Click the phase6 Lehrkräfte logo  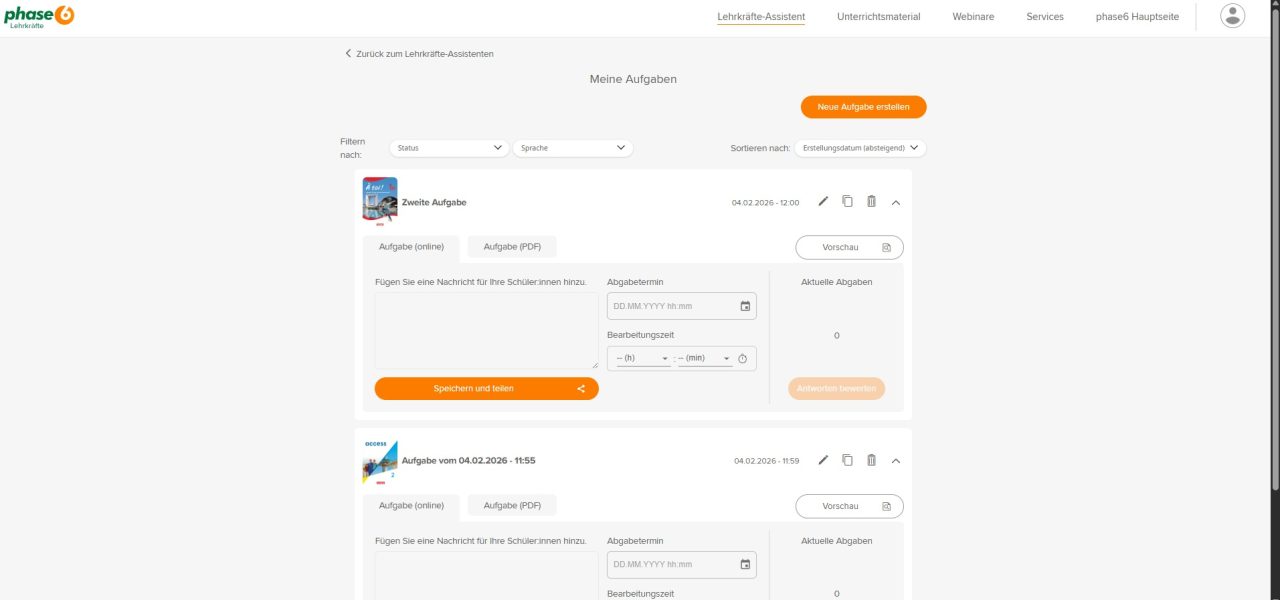38,16
